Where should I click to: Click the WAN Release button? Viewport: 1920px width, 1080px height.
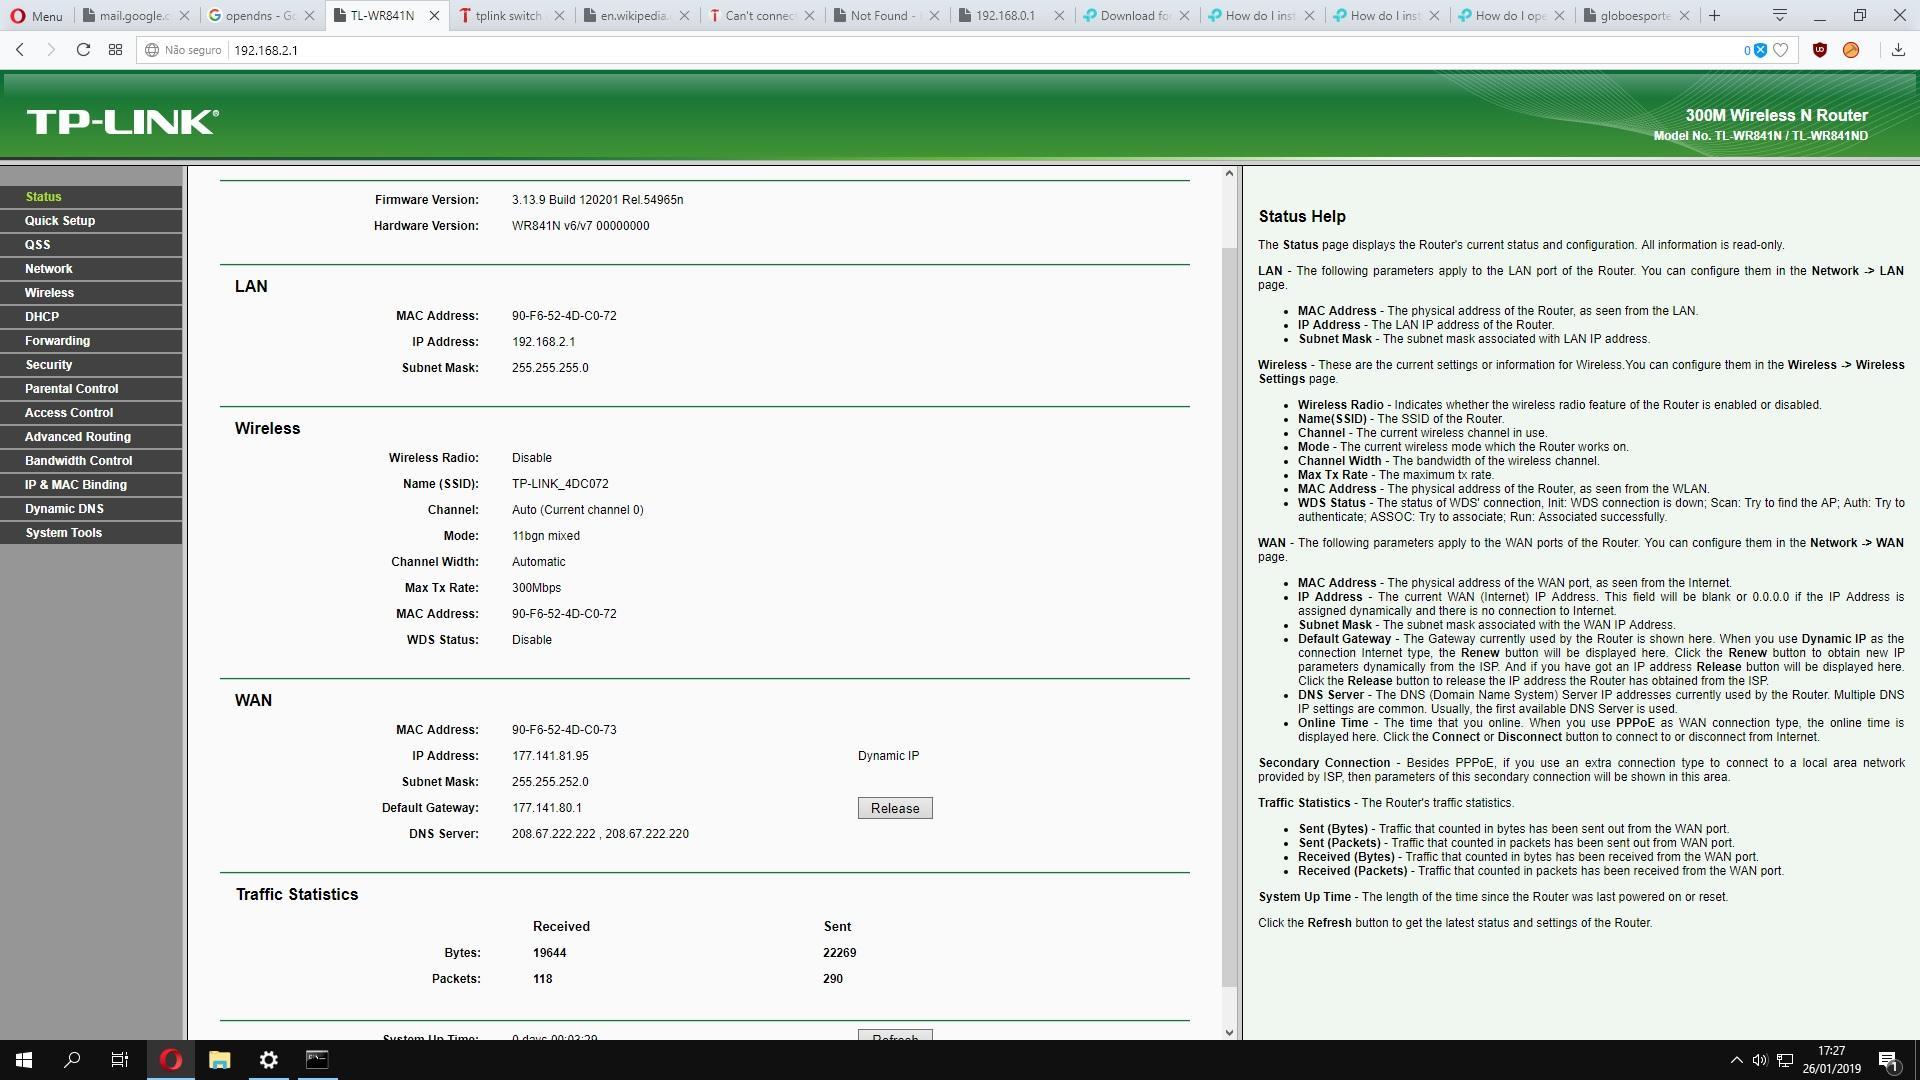[x=895, y=808]
